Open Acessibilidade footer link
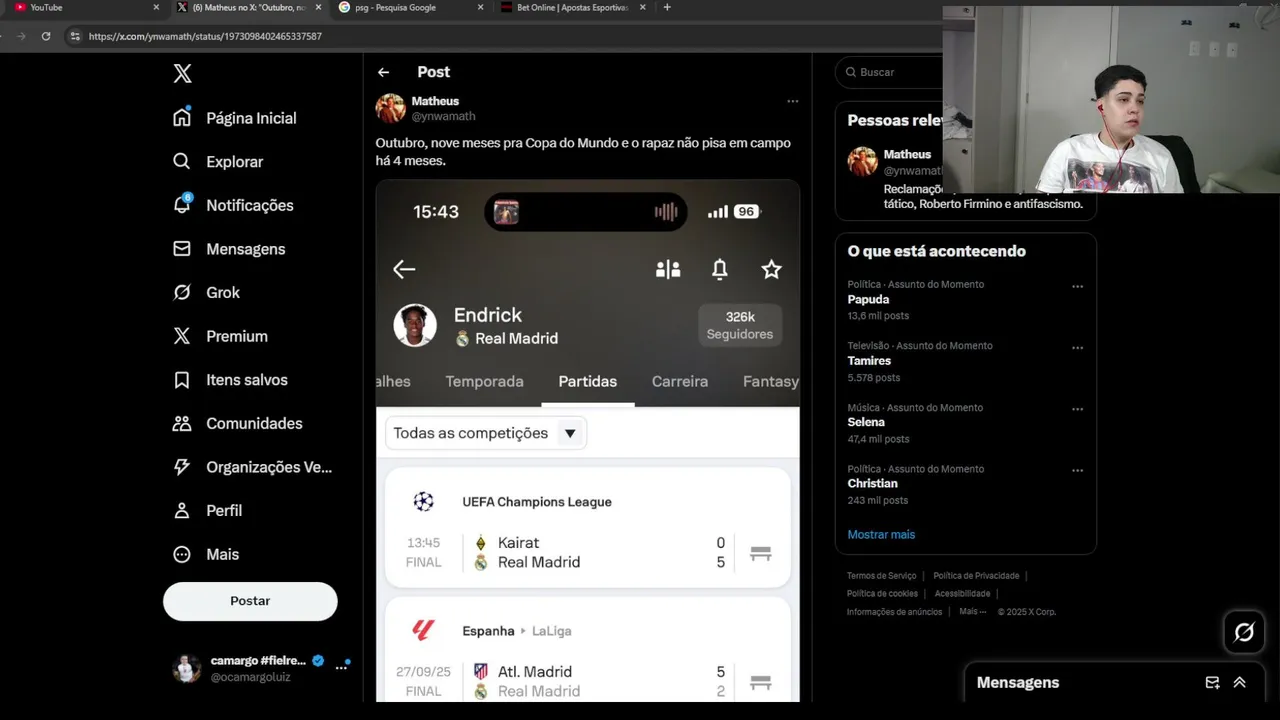This screenshot has width=1280, height=720. coord(962,594)
